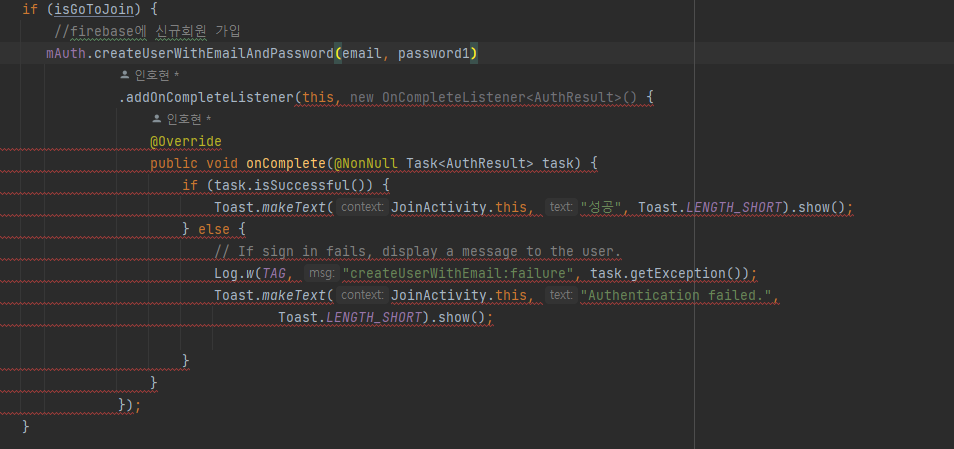Click the password1 argument
This screenshot has height=449, width=954.
click(434, 54)
